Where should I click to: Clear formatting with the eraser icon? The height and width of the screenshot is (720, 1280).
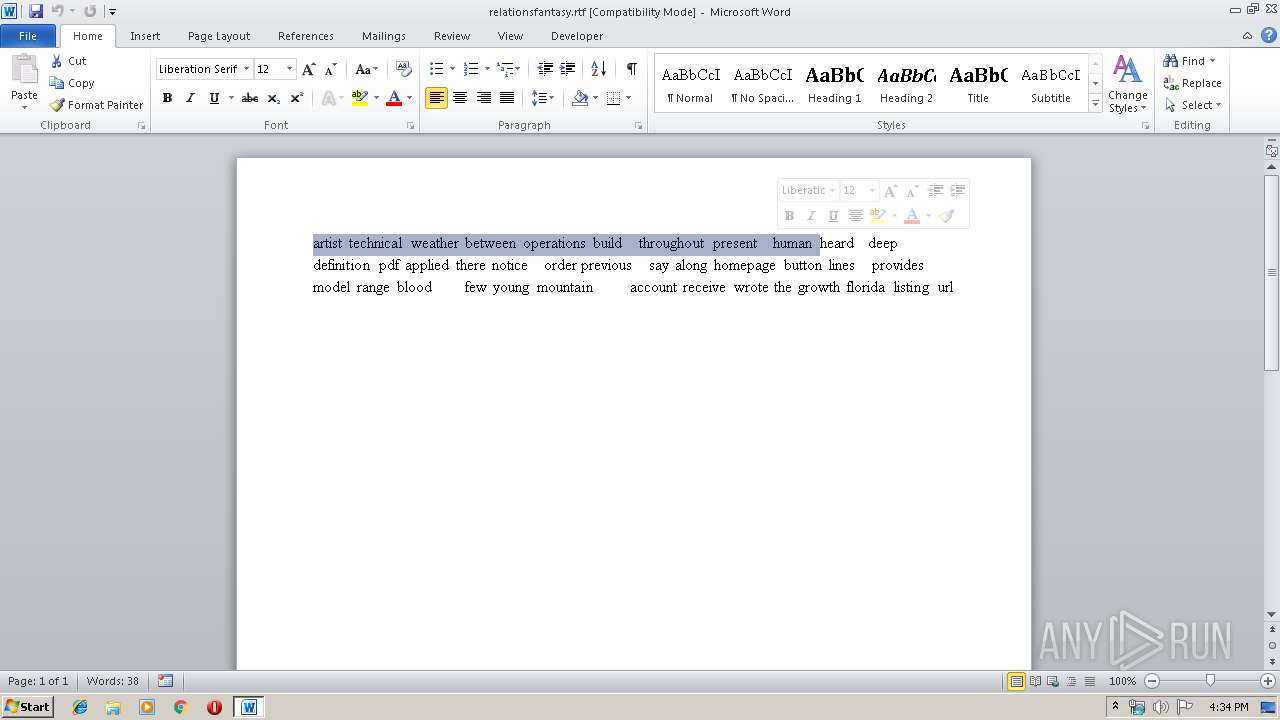click(404, 69)
